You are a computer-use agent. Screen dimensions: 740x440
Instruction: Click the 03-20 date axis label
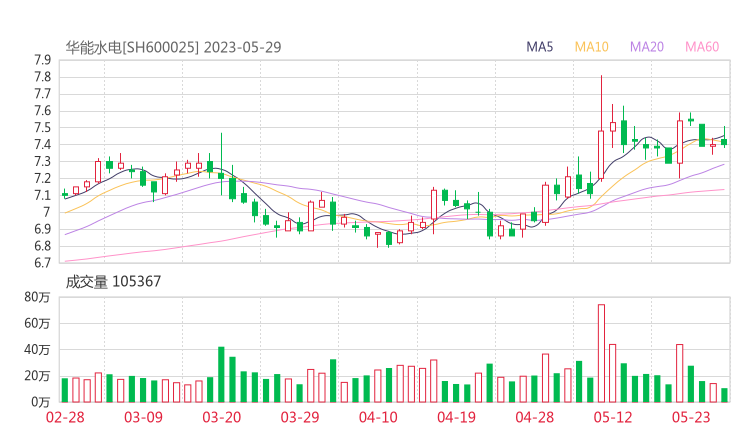pos(222,417)
